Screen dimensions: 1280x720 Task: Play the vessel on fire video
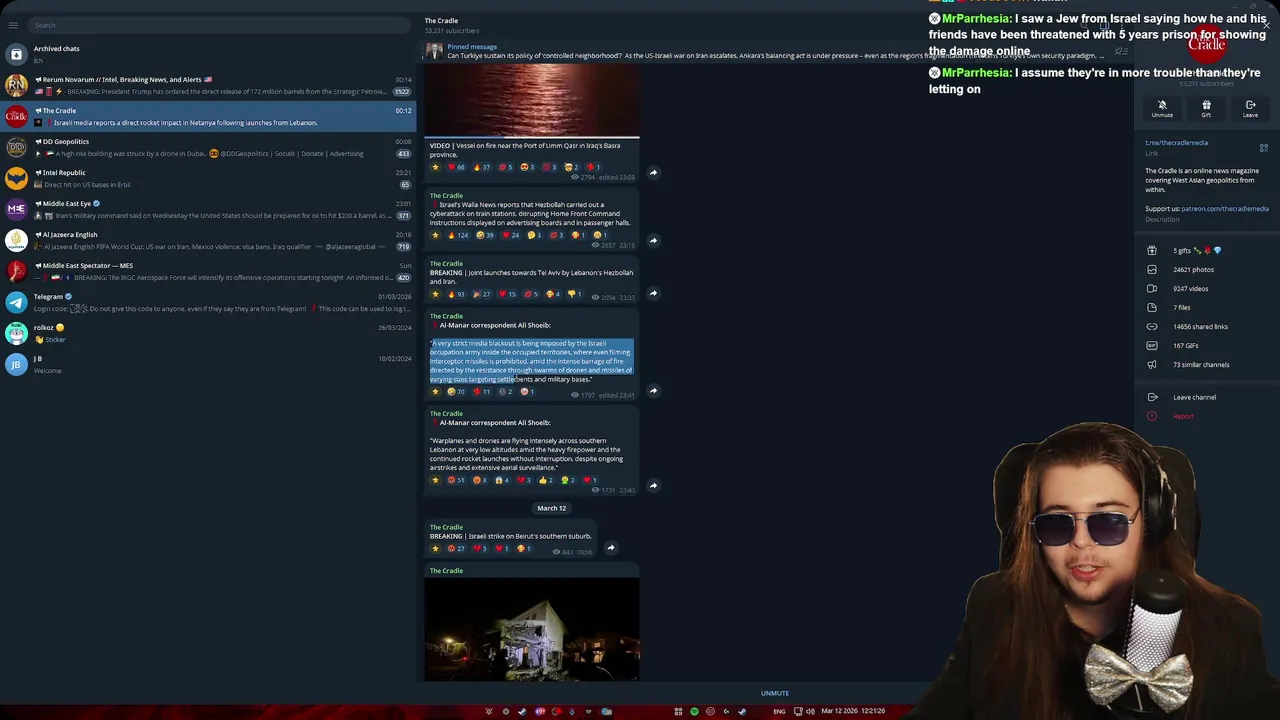(x=531, y=100)
